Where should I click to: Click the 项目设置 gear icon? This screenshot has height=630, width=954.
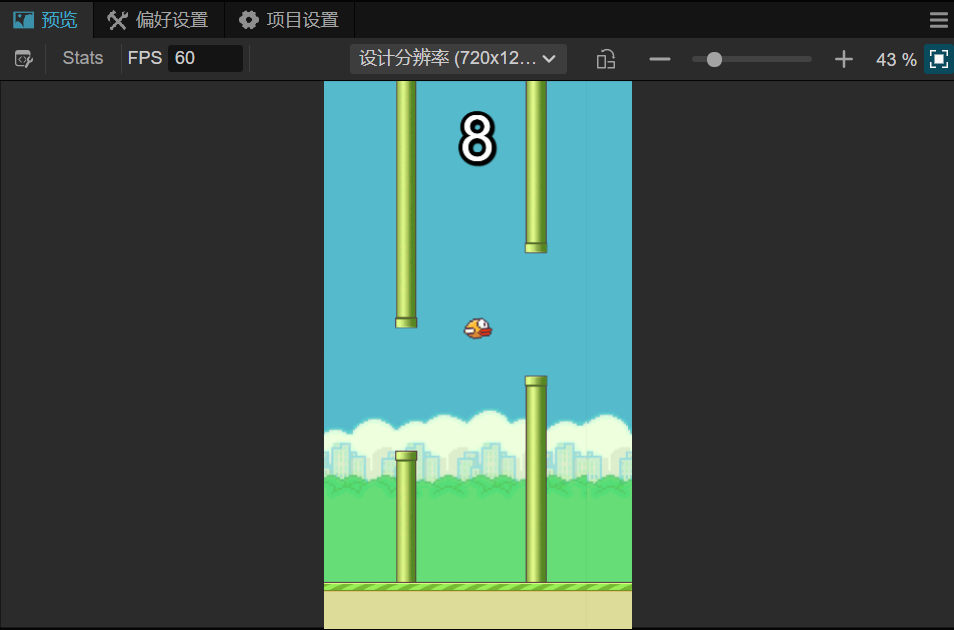pyautogui.click(x=248, y=20)
